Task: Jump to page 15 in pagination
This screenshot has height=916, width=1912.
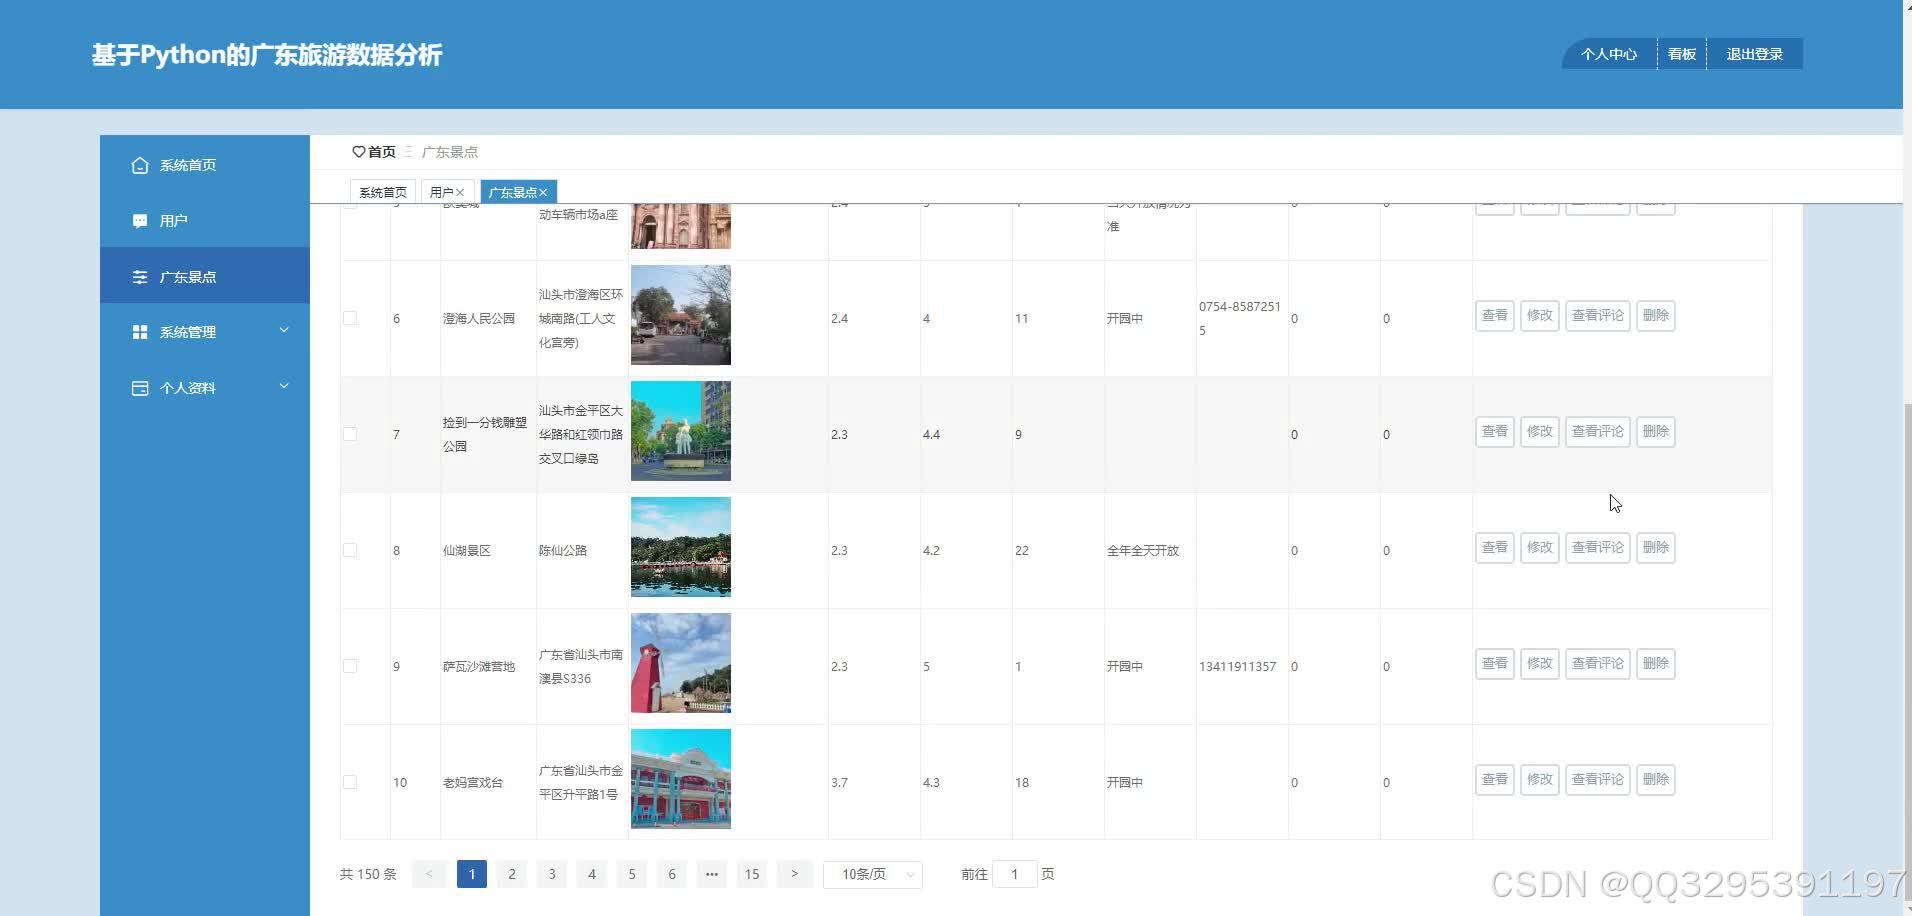Action: pyautogui.click(x=752, y=874)
